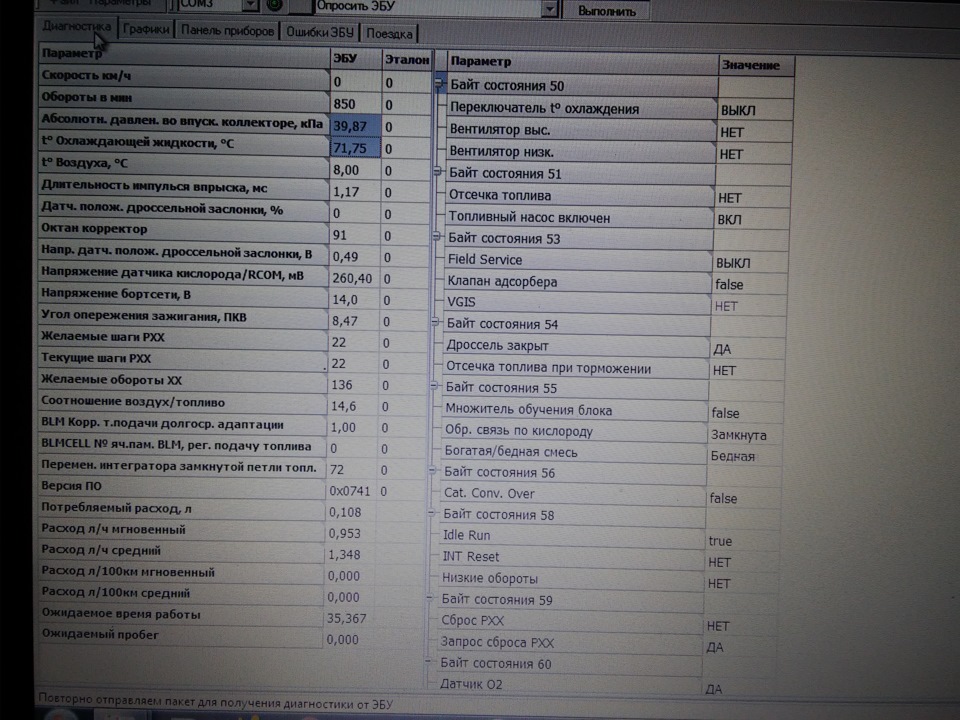Open the Поездка tab
The image size is (960, 720).
click(x=389, y=33)
